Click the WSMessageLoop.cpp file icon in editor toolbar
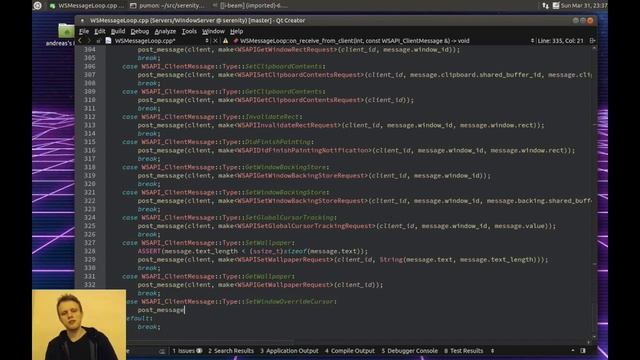The width and height of the screenshot is (640, 360). [108, 41]
